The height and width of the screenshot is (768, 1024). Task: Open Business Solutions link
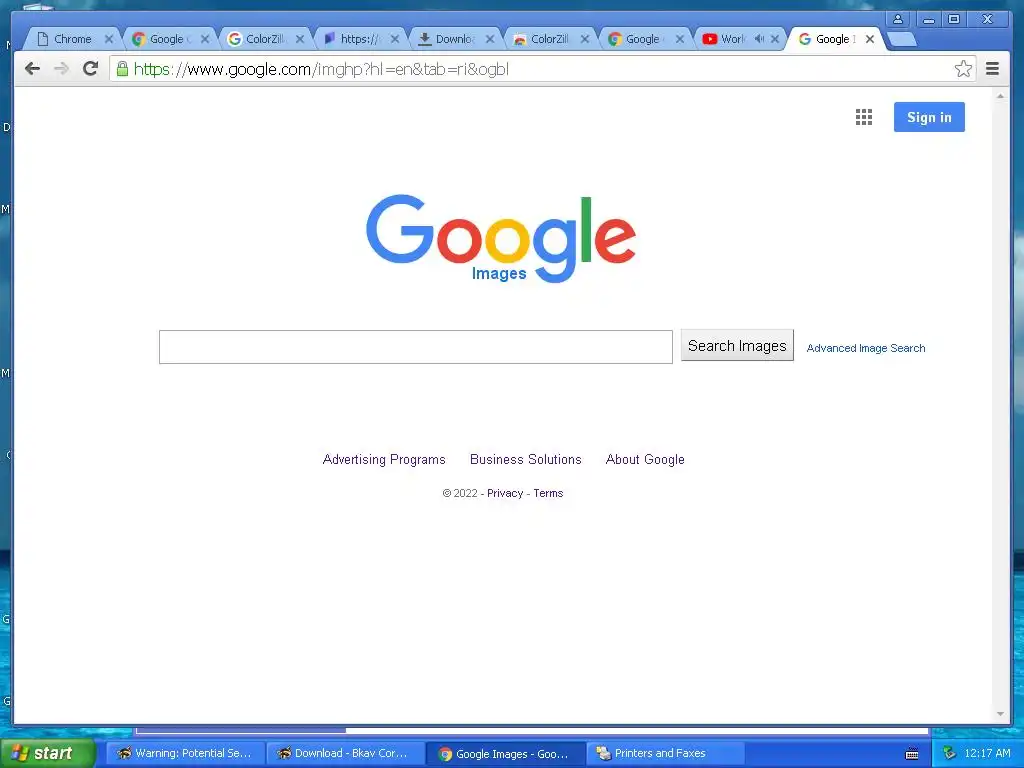click(x=526, y=460)
